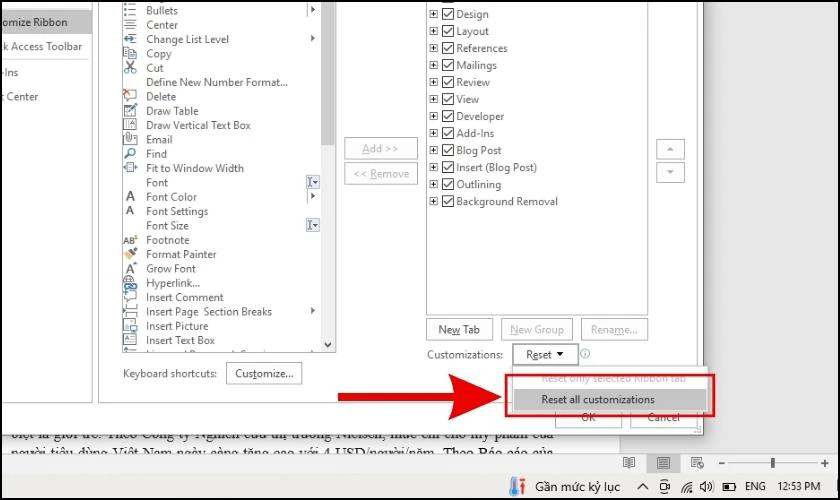Click the Insert Text Box icon

click(x=130, y=340)
